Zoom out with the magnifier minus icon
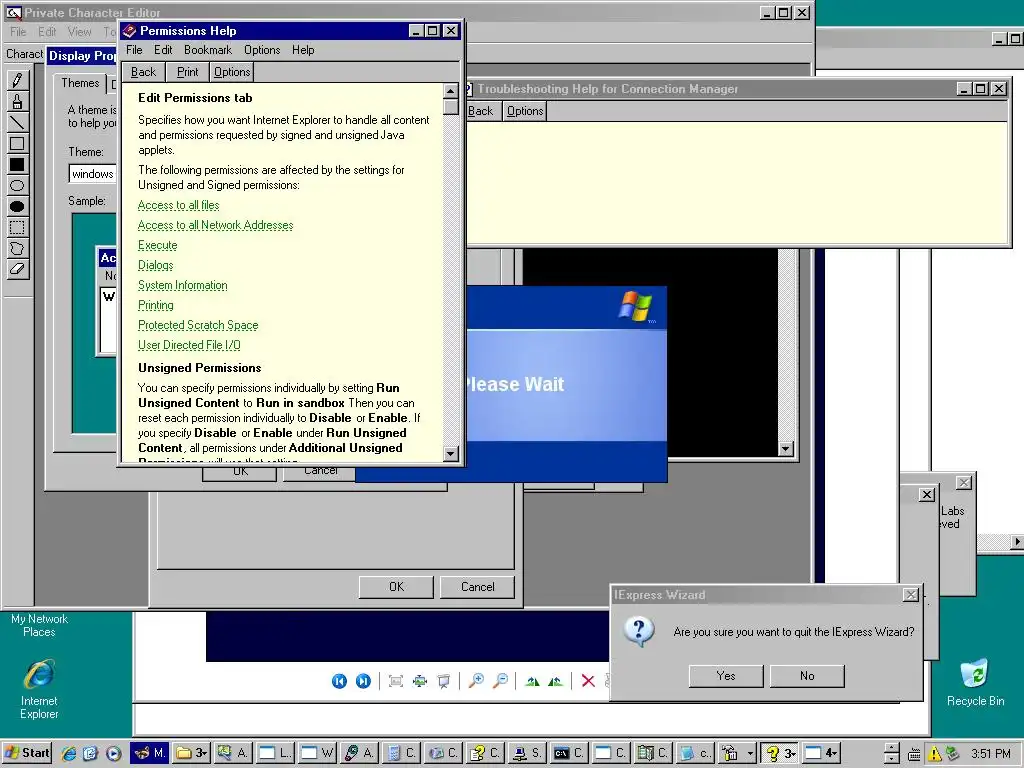This screenshot has width=1024, height=768. point(501,681)
